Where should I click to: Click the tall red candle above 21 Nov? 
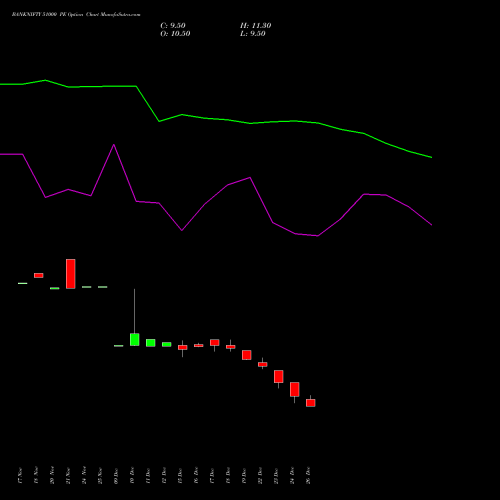tap(71, 274)
